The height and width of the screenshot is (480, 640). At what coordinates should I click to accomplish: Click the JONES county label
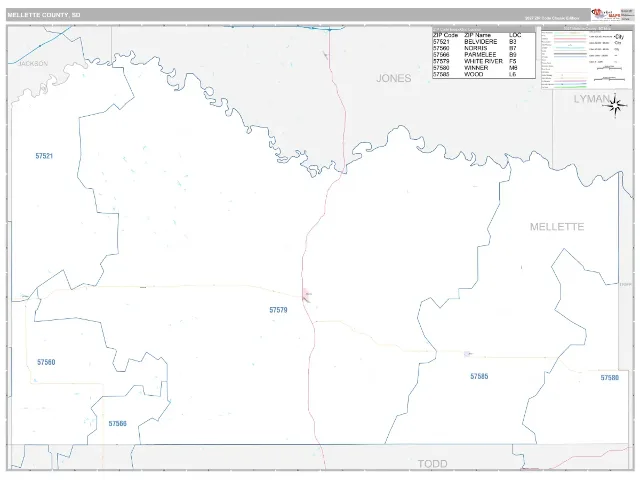(x=393, y=78)
